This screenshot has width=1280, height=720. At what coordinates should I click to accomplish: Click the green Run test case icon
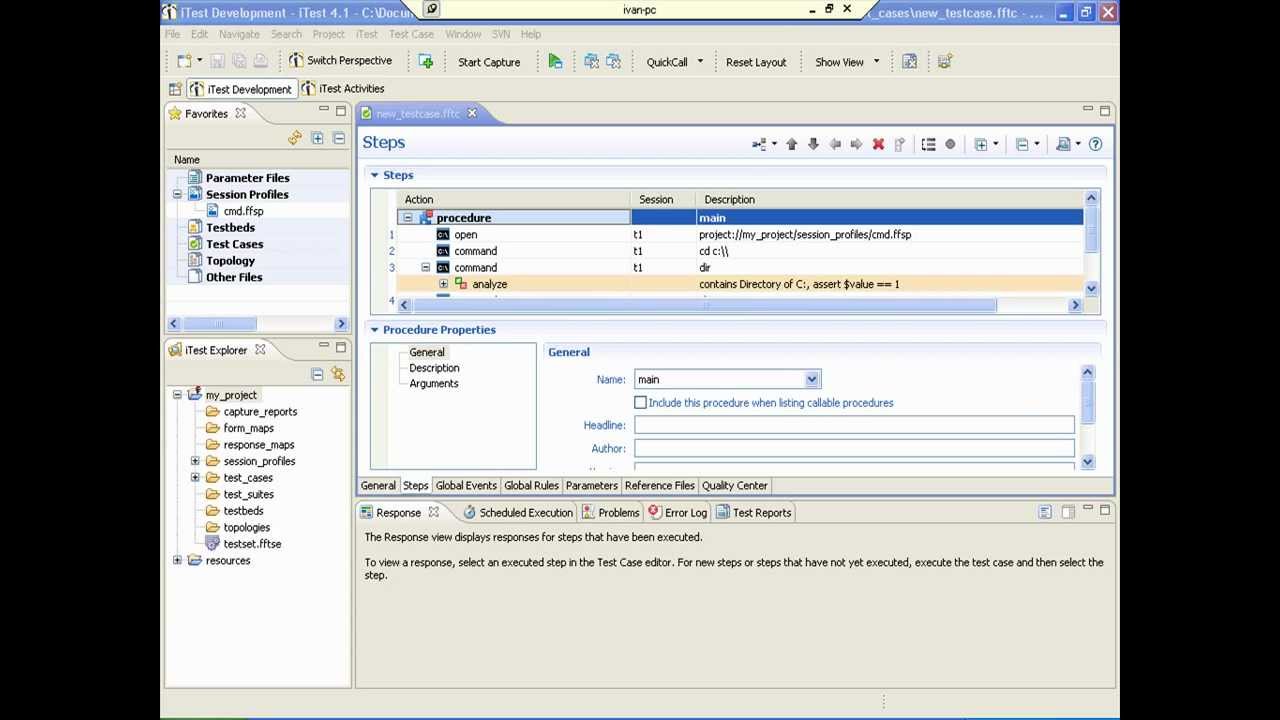coord(555,61)
